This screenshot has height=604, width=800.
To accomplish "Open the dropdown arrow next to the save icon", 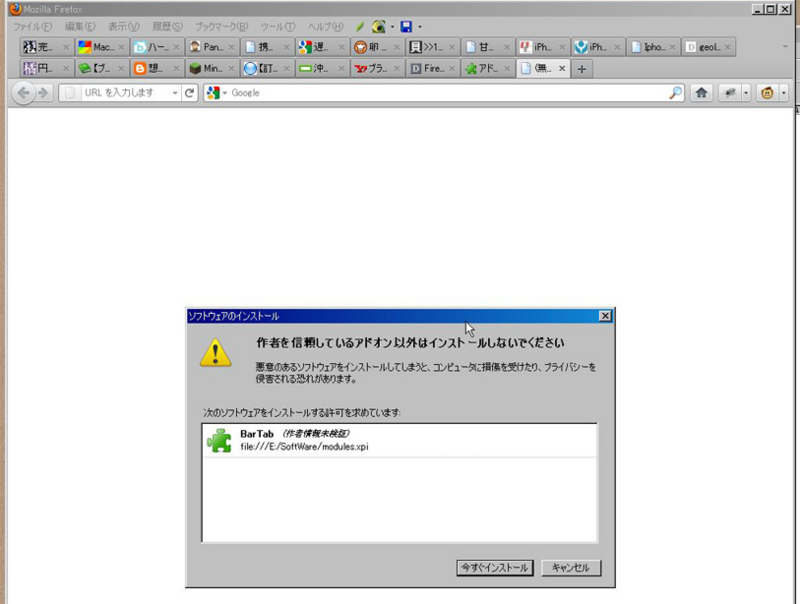I will [421, 27].
